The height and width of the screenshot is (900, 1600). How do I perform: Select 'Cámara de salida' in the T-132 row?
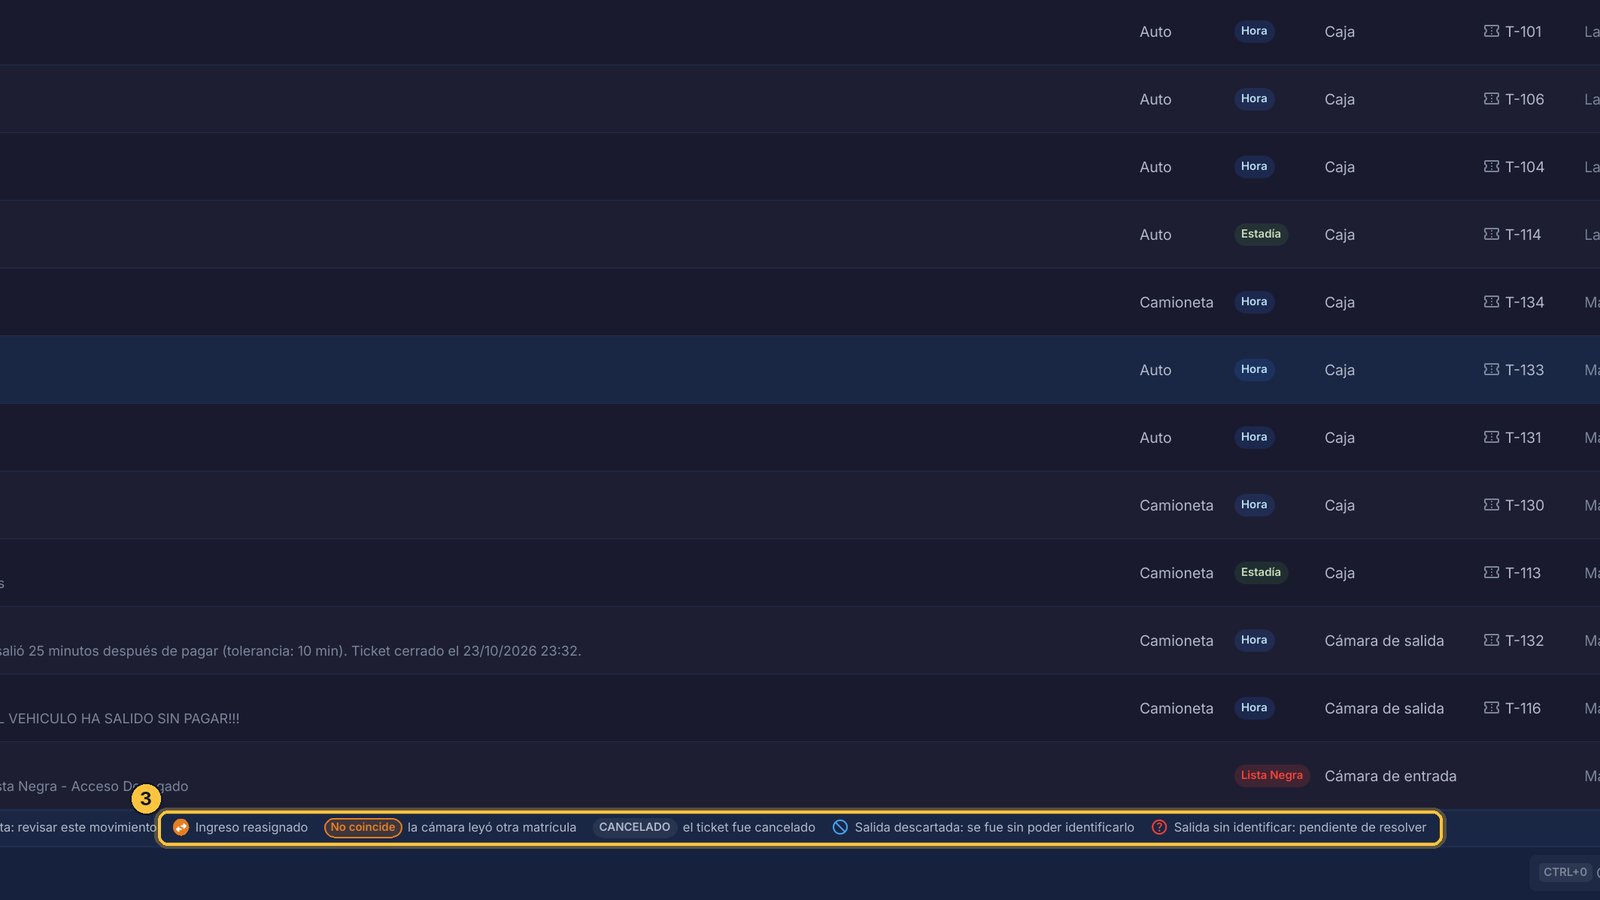coord(1384,641)
